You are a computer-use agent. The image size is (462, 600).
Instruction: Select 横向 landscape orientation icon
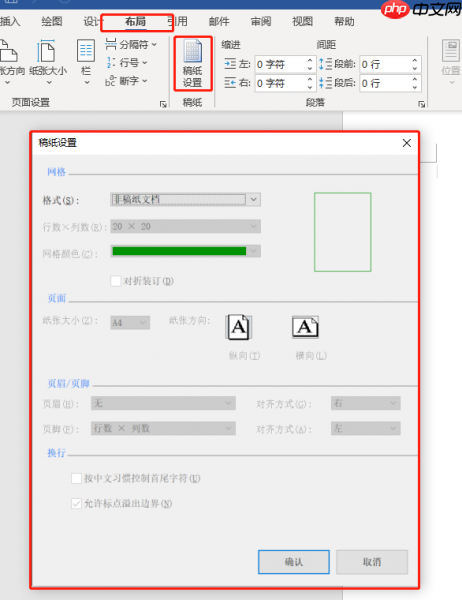(x=305, y=327)
